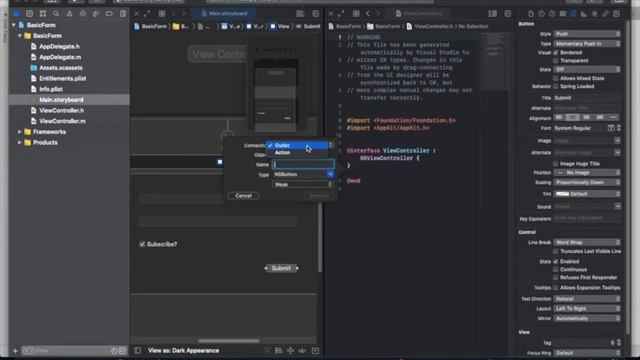Toggle Image Hugs Title checkbox

pyautogui.click(x=556, y=163)
